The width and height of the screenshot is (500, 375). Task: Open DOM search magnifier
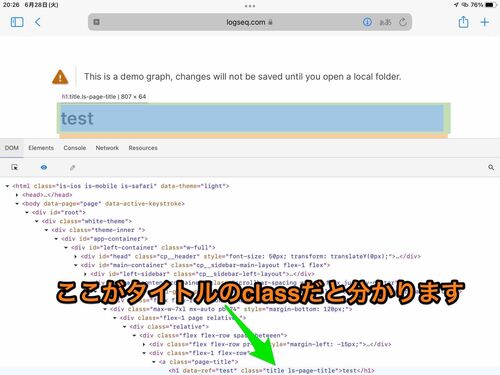491,167
